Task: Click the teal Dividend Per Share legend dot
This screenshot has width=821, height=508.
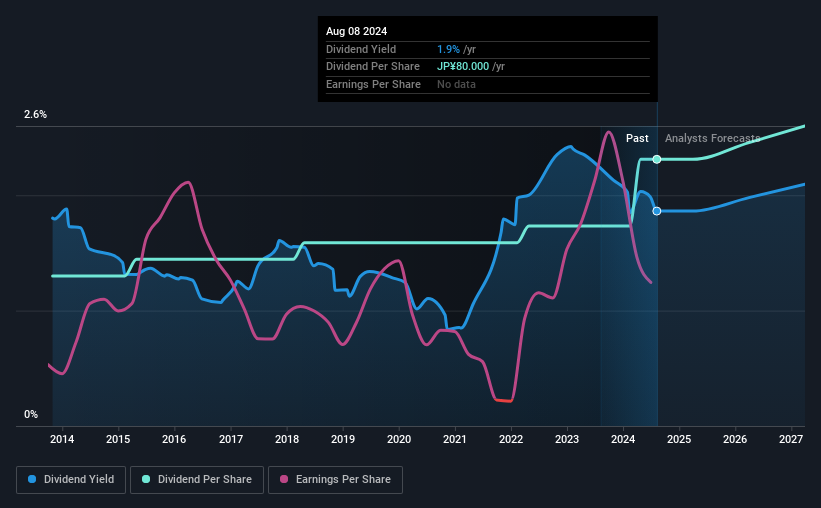Action: (146, 479)
